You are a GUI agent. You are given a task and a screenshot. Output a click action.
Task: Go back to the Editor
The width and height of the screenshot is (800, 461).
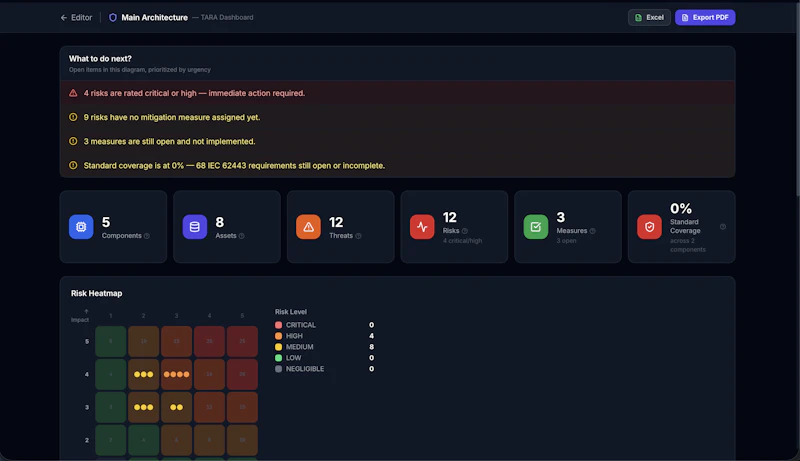(77, 17)
